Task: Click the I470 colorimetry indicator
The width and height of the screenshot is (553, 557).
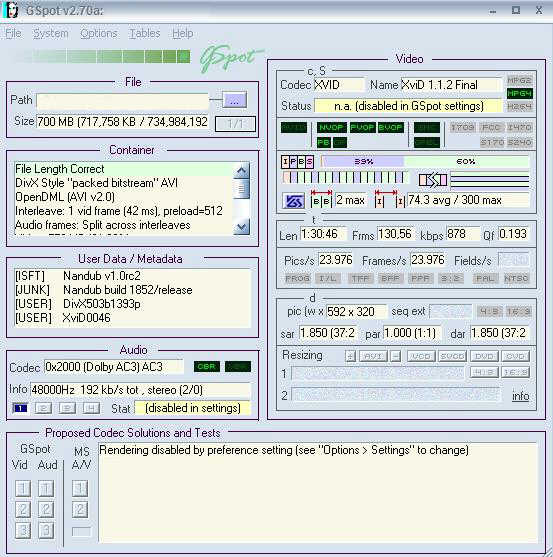Action: pos(519,127)
